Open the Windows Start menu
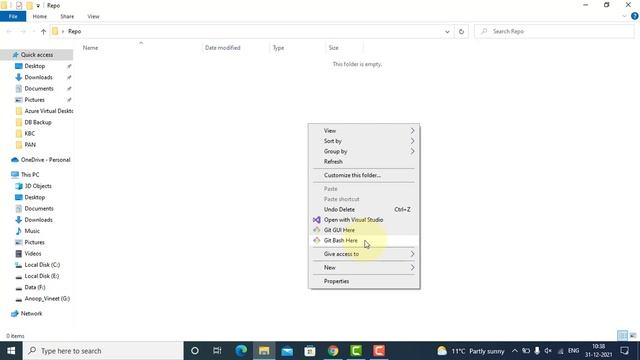The height and width of the screenshot is (360, 640). click(x=11, y=351)
